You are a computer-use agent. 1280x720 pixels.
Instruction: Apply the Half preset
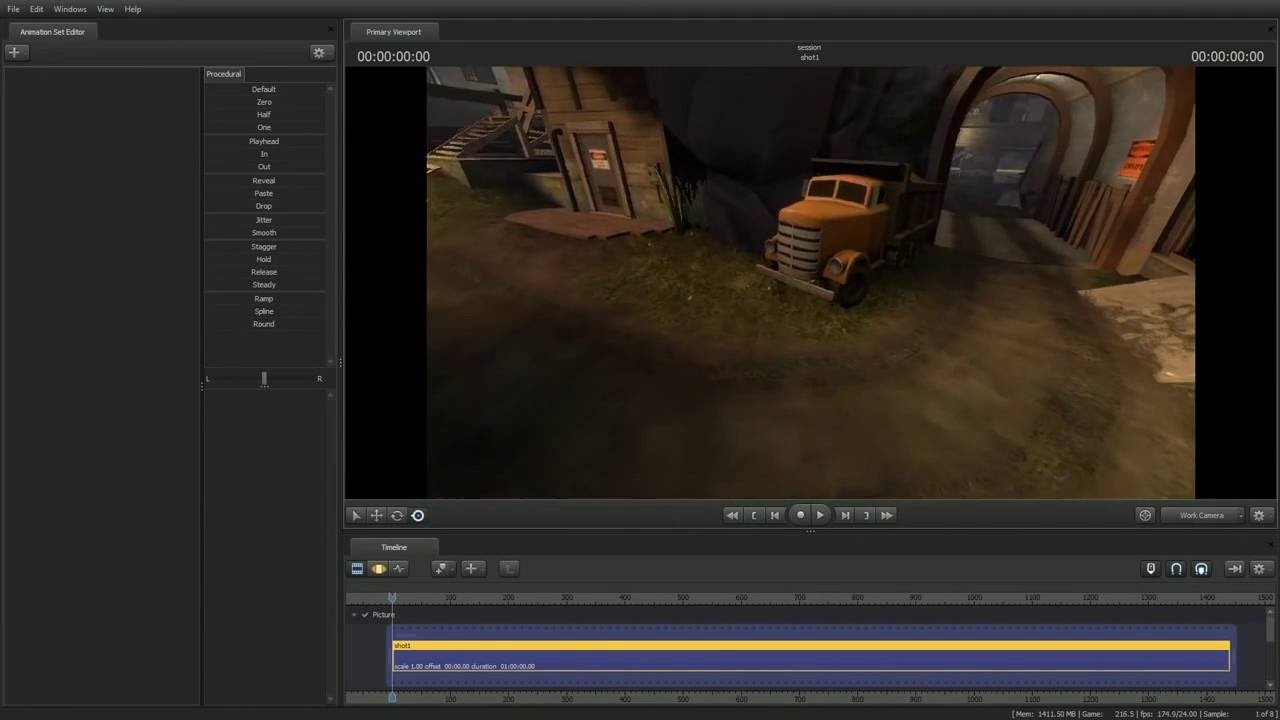[264, 115]
